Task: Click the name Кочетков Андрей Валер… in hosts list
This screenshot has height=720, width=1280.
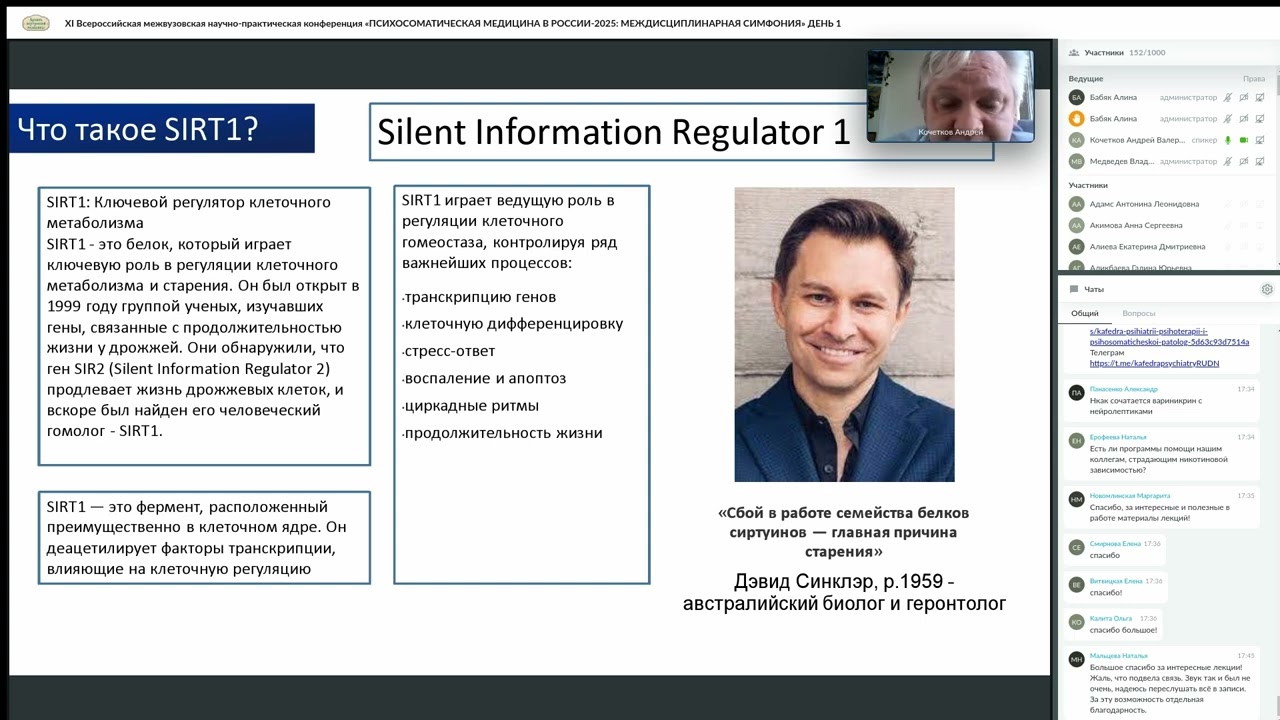Action: point(1138,140)
